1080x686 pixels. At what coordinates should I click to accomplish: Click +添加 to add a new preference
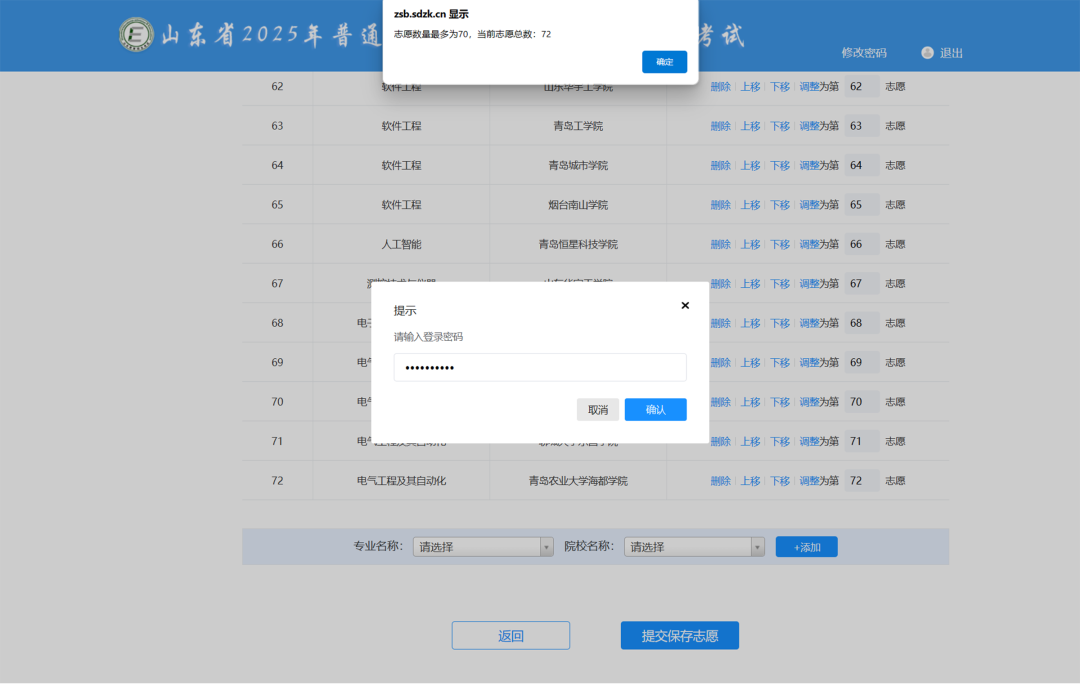click(806, 546)
